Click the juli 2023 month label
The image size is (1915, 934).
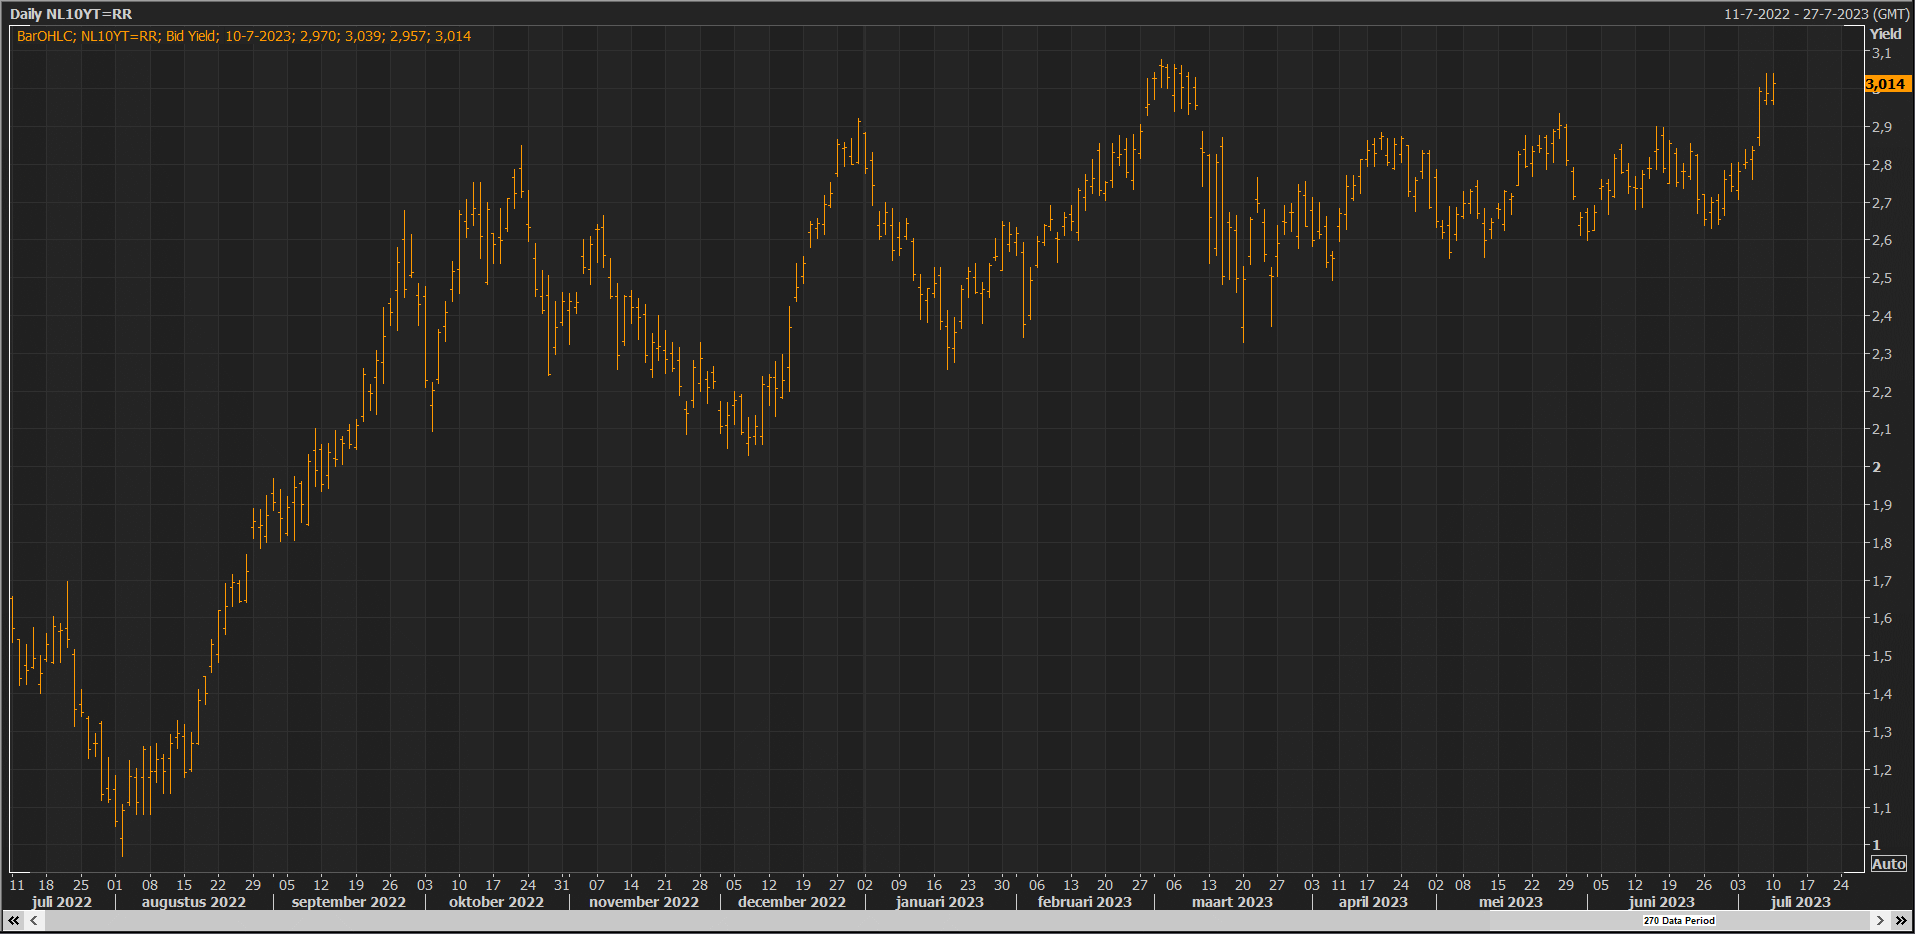pos(1801,902)
